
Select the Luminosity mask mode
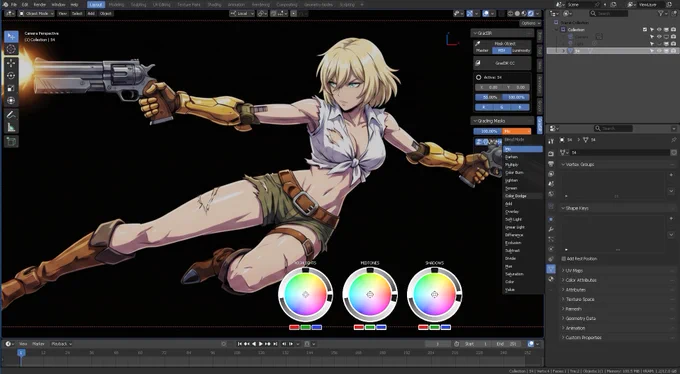tap(521, 51)
